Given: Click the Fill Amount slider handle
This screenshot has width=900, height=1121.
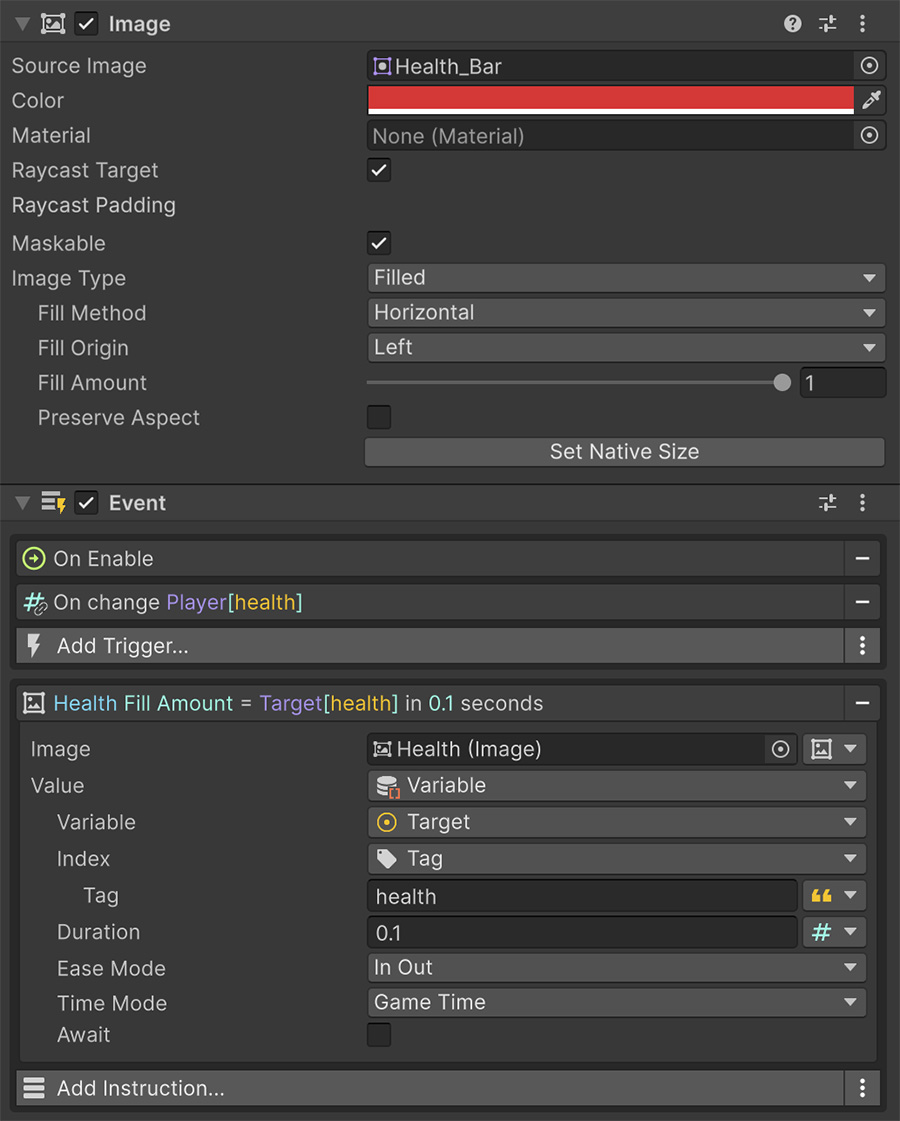Looking at the screenshot, I should 782,382.
